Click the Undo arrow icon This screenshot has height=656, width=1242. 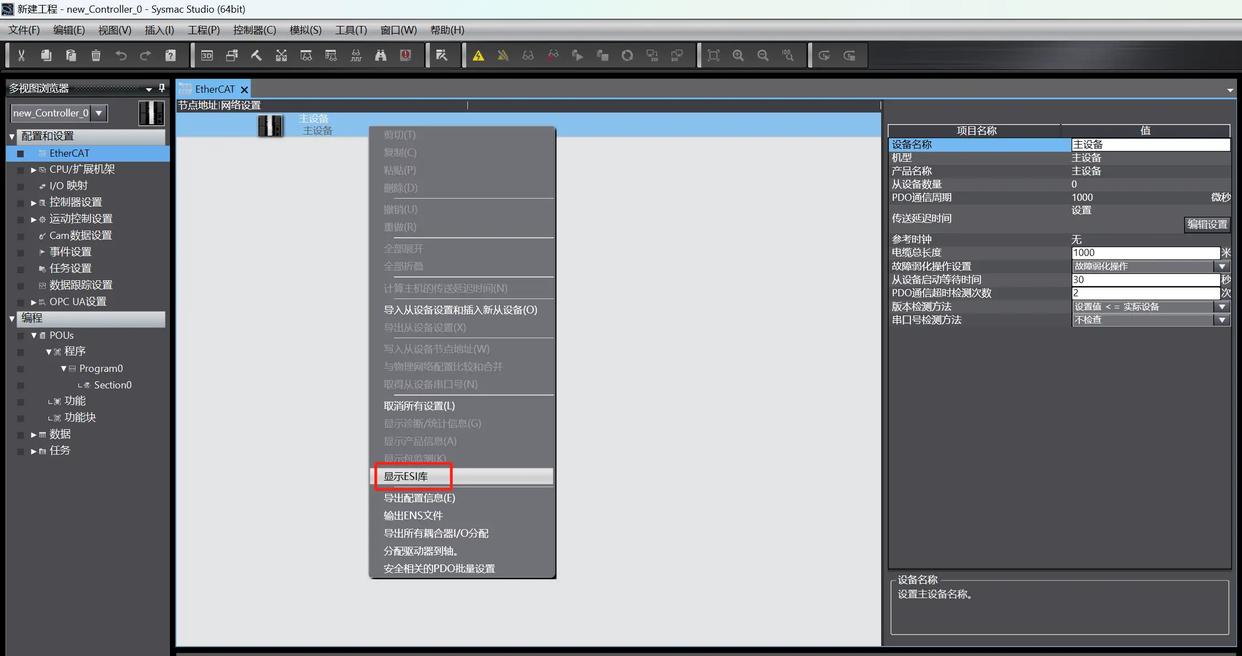click(121, 56)
